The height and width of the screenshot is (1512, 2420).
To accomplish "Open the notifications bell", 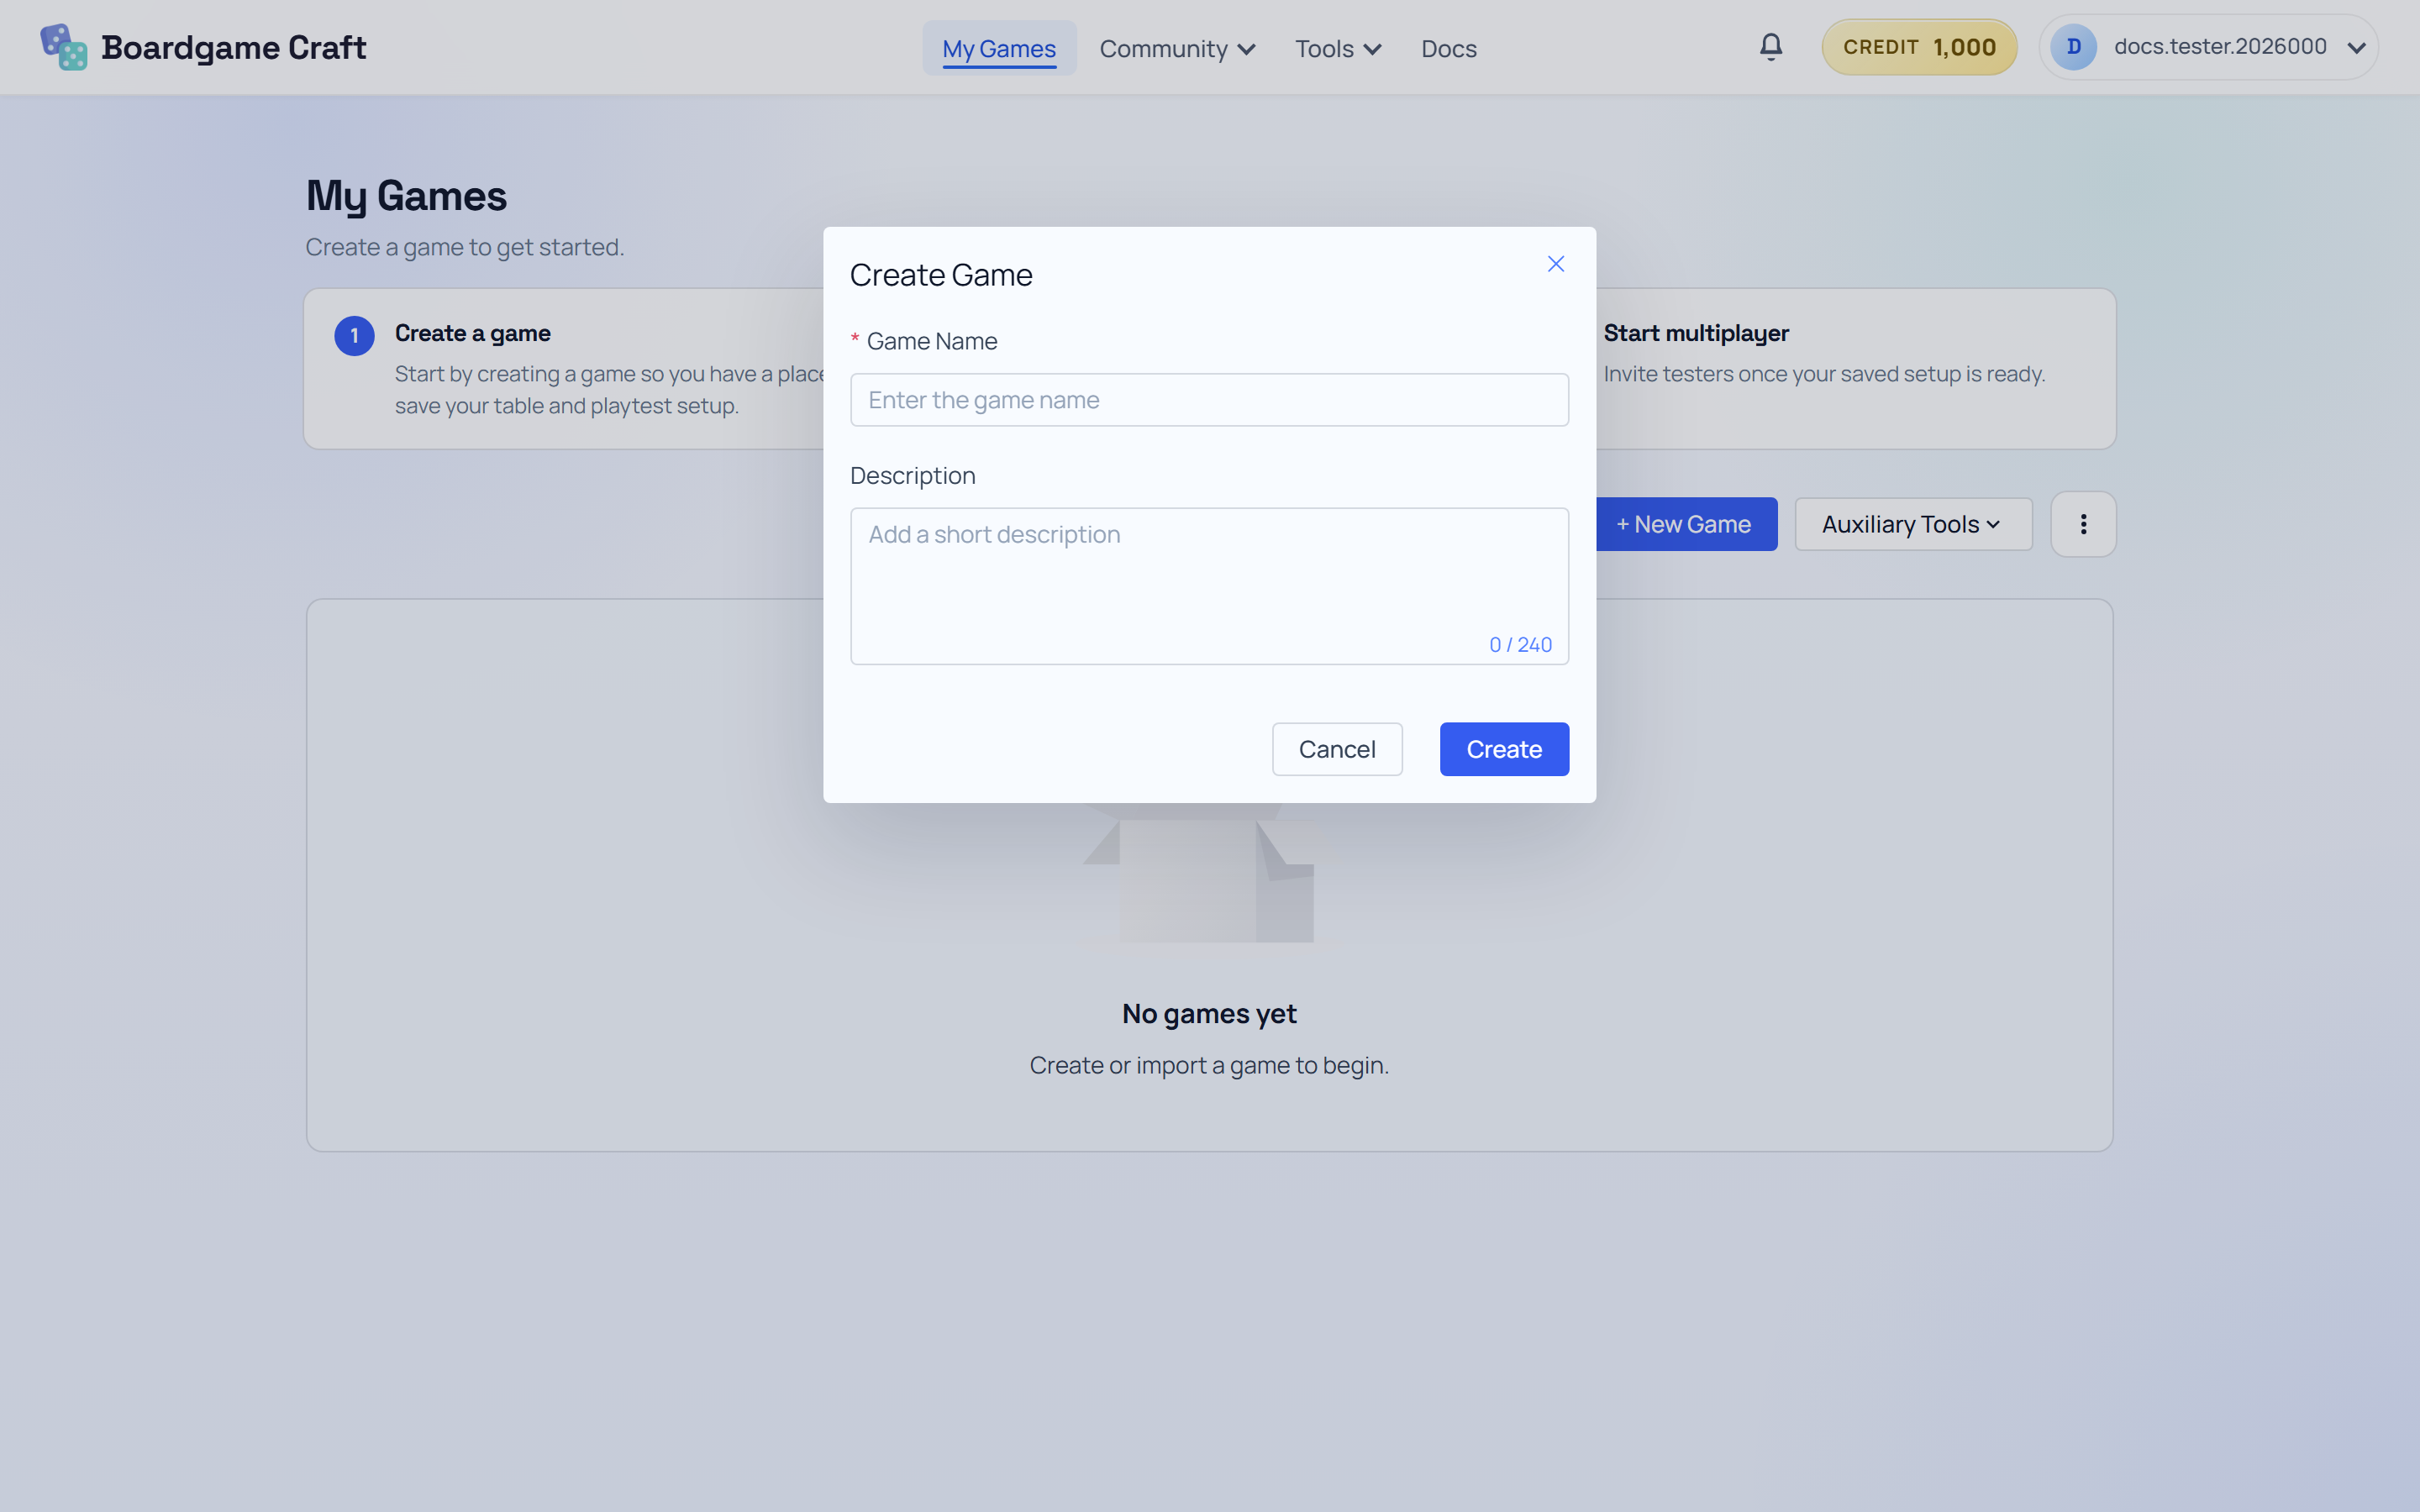I will (x=1771, y=47).
